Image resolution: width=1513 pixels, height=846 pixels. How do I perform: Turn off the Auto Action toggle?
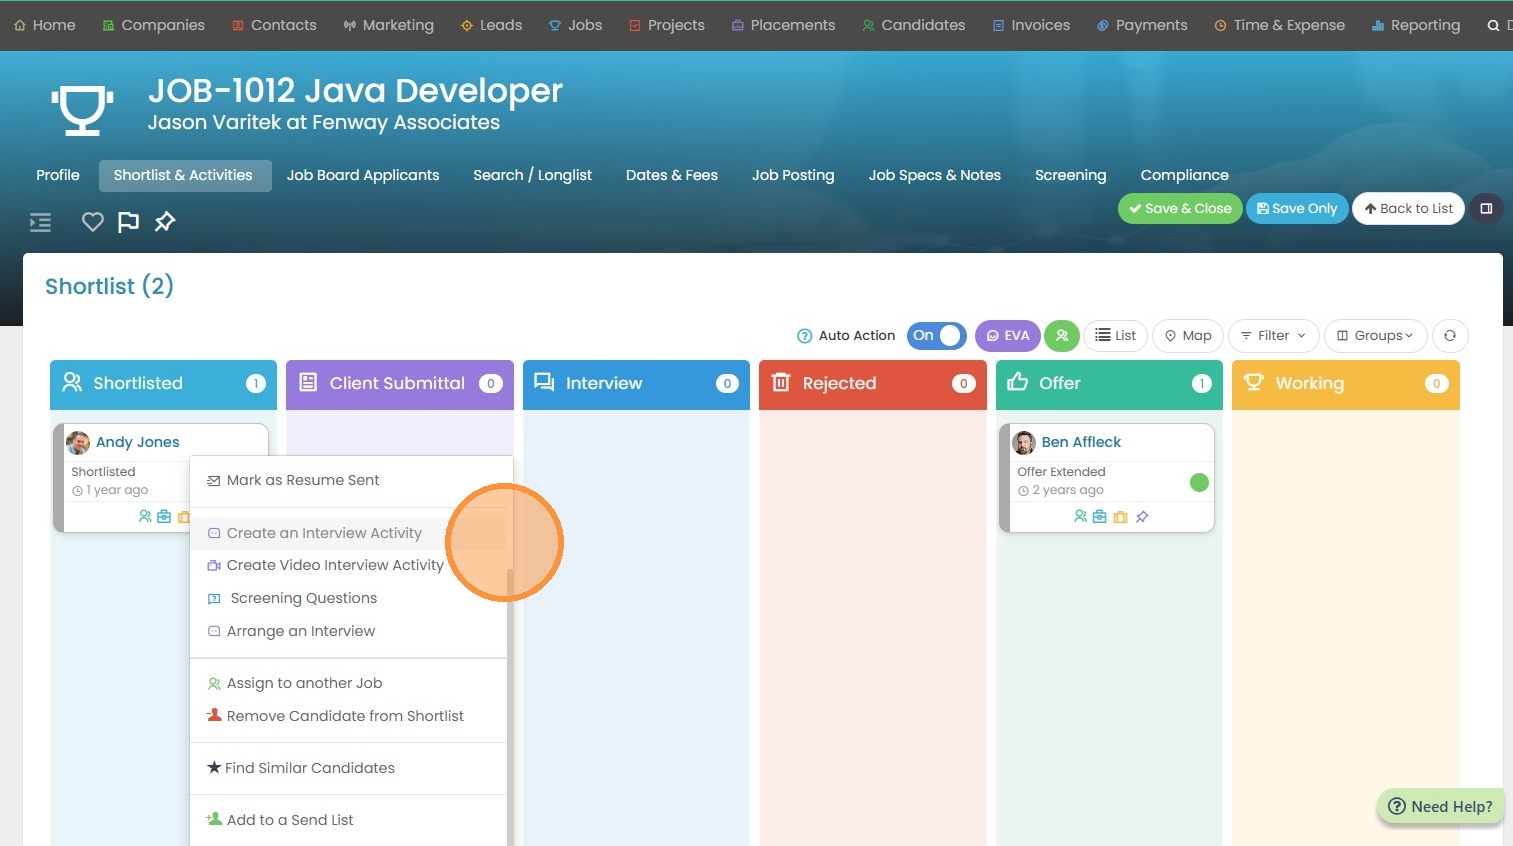(x=937, y=336)
